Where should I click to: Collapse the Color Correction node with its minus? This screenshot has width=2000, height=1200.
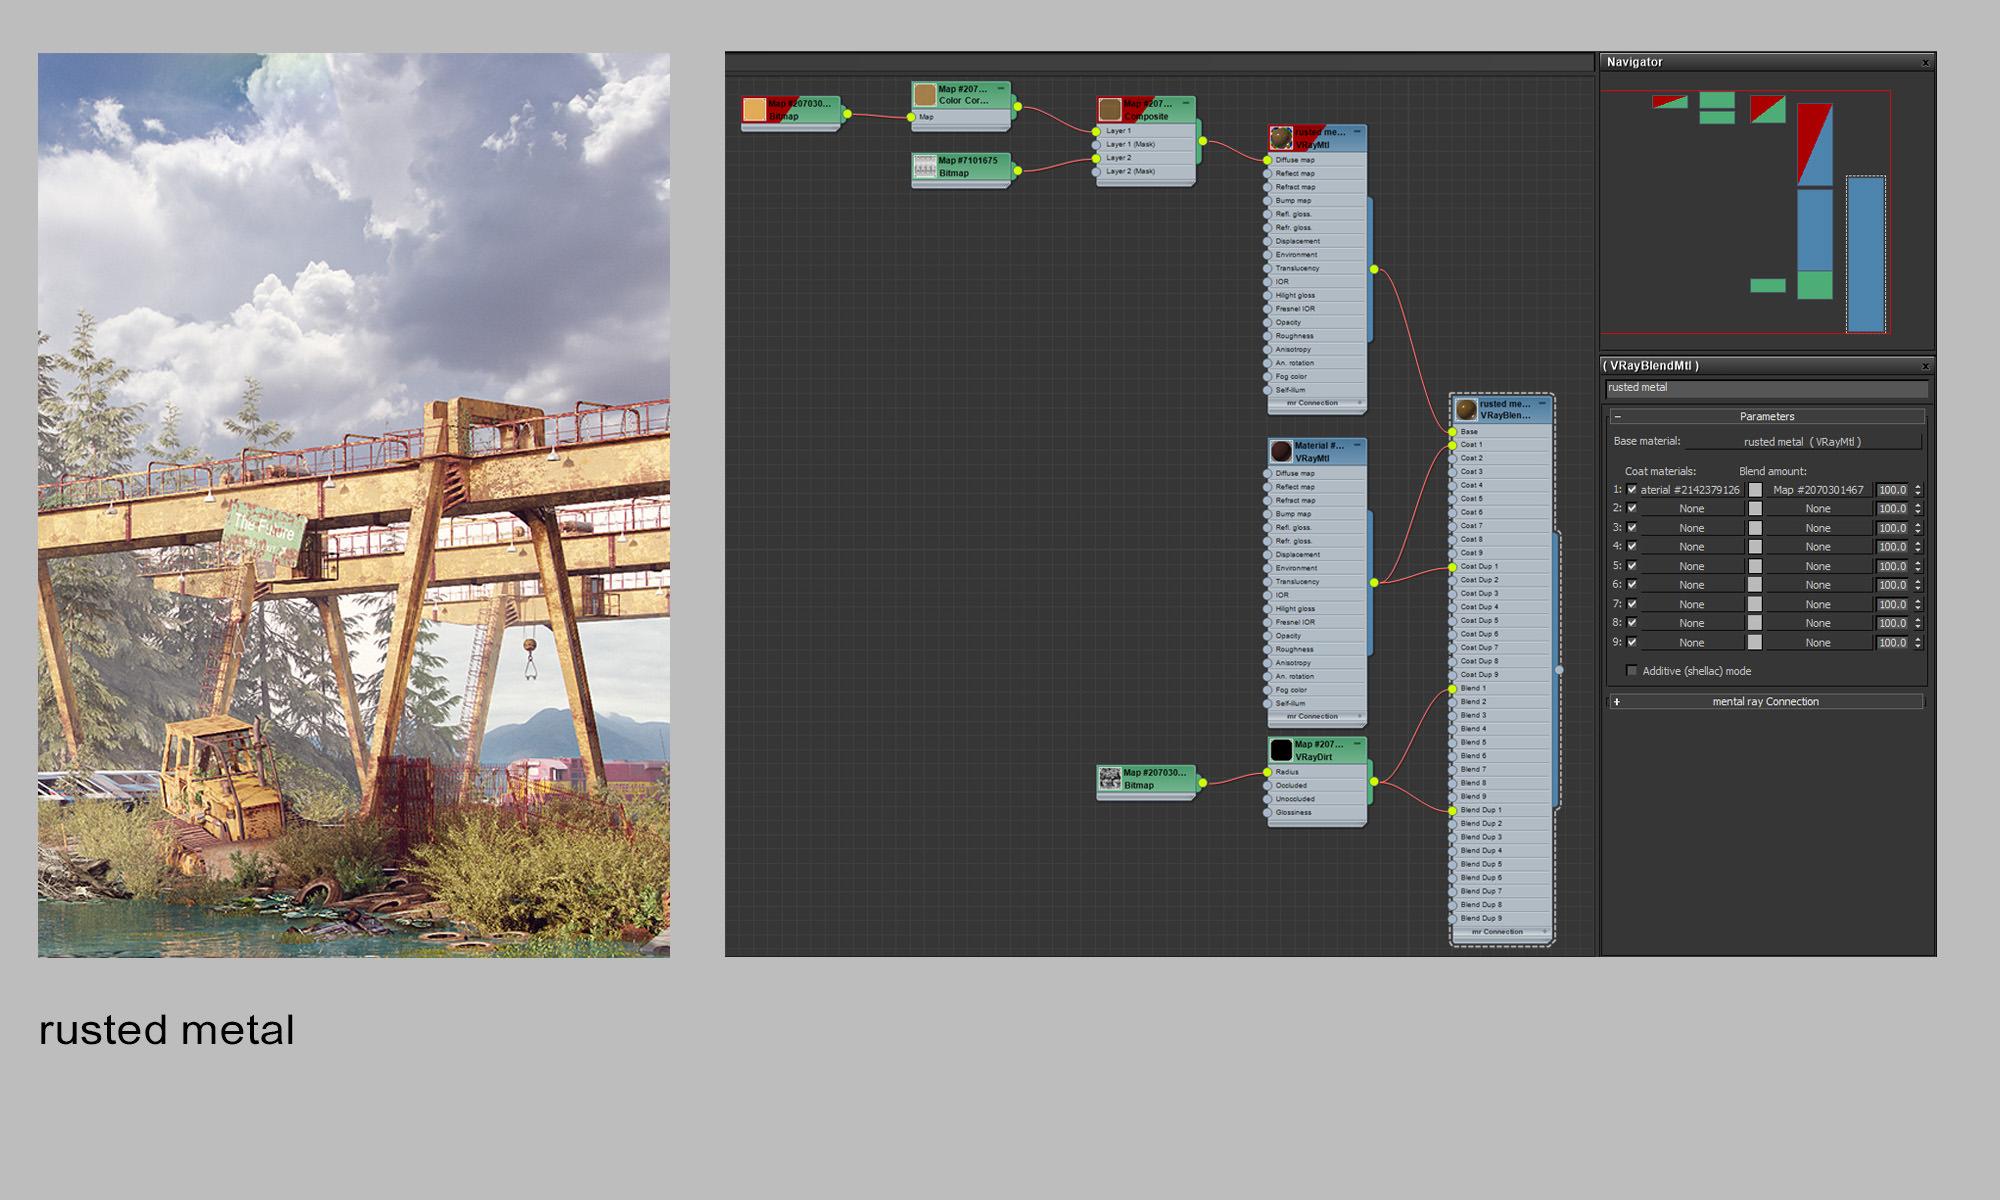(1001, 88)
